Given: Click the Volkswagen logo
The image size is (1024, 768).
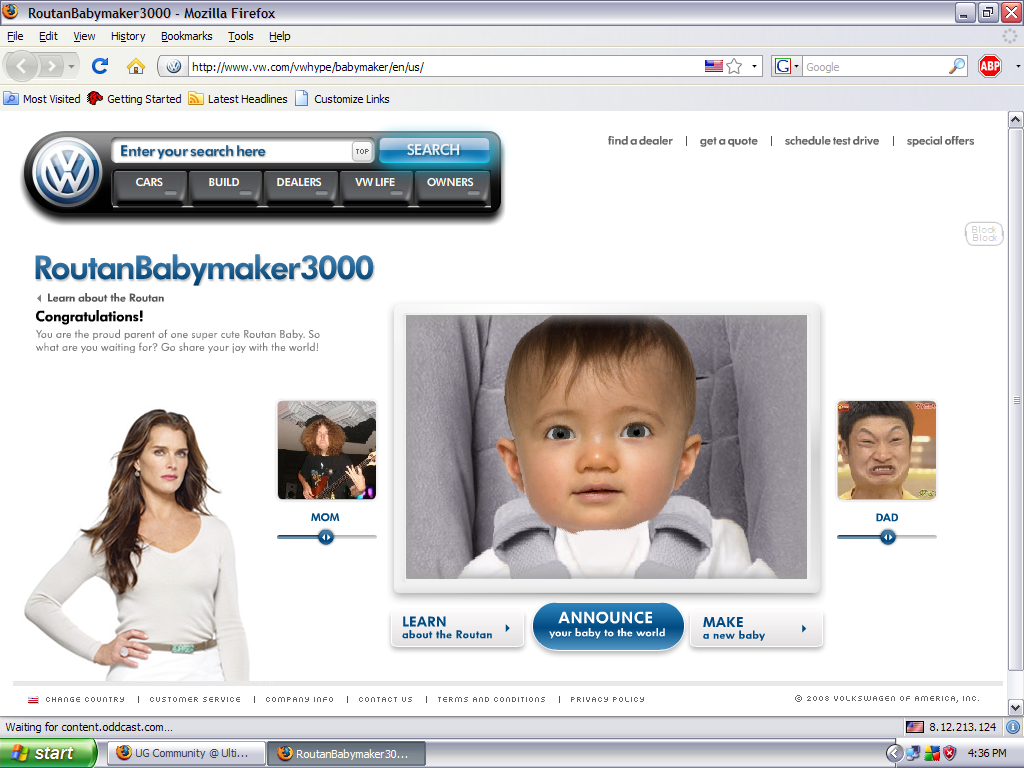Looking at the screenshot, I should [x=67, y=173].
